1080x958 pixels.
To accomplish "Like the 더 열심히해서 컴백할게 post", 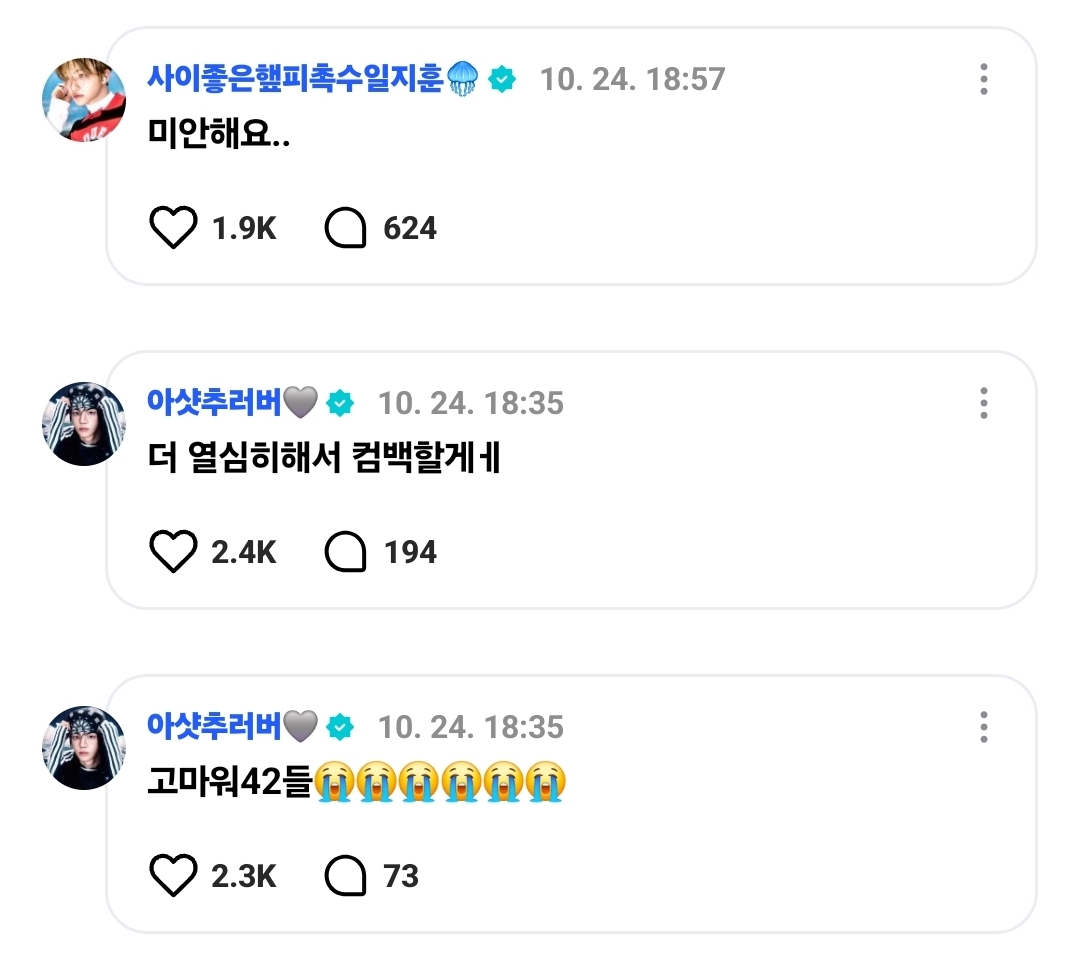I will pos(173,551).
